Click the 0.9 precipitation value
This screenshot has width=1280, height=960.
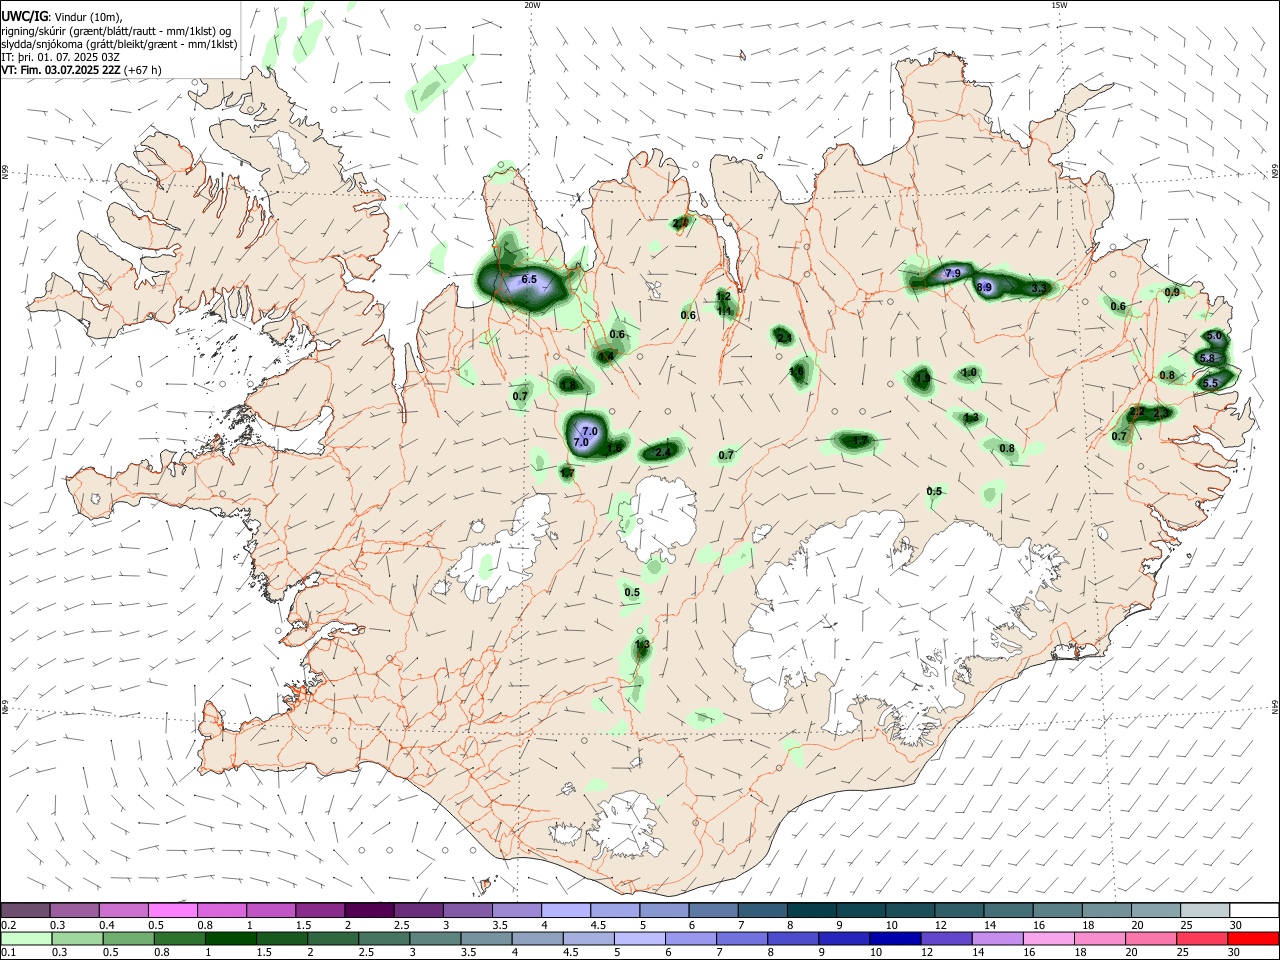click(1172, 292)
